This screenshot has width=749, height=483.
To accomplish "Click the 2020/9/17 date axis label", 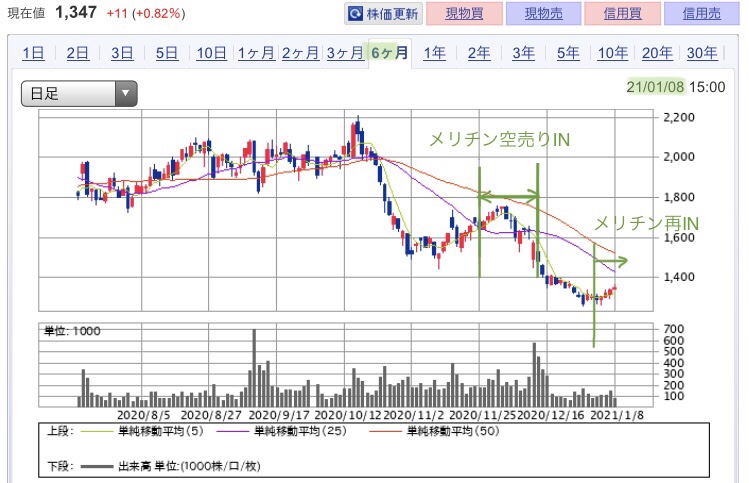I will (x=279, y=415).
